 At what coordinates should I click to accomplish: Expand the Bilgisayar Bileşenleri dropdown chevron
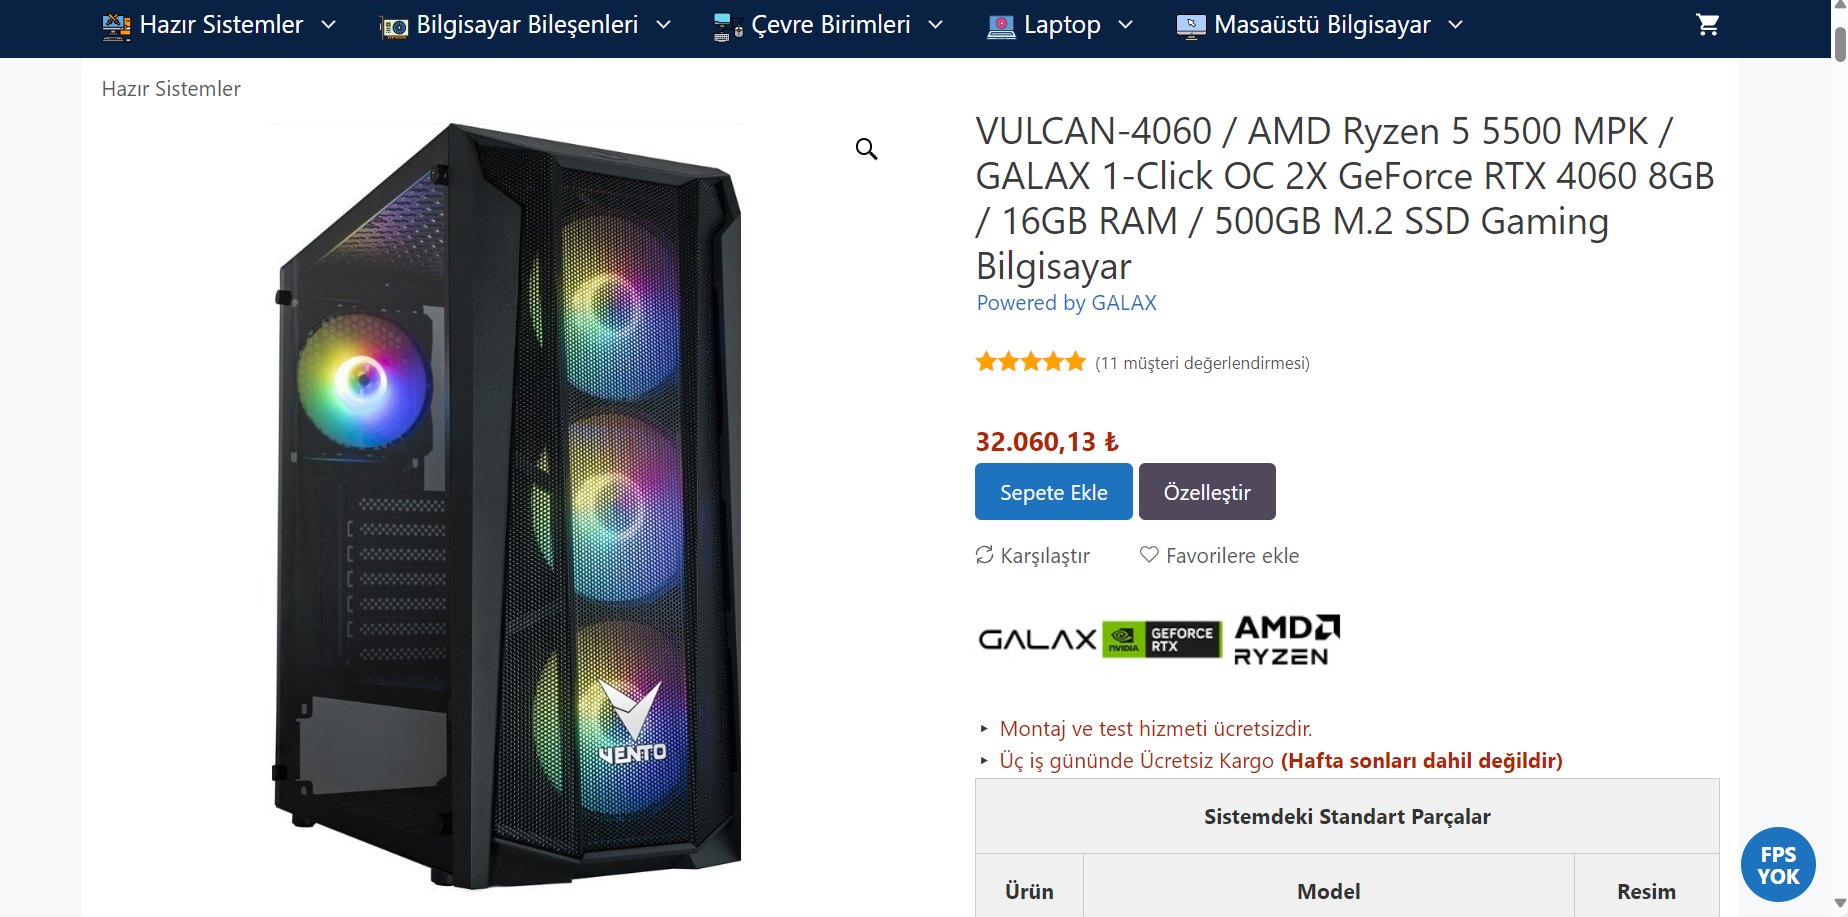click(x=663, y=25)
